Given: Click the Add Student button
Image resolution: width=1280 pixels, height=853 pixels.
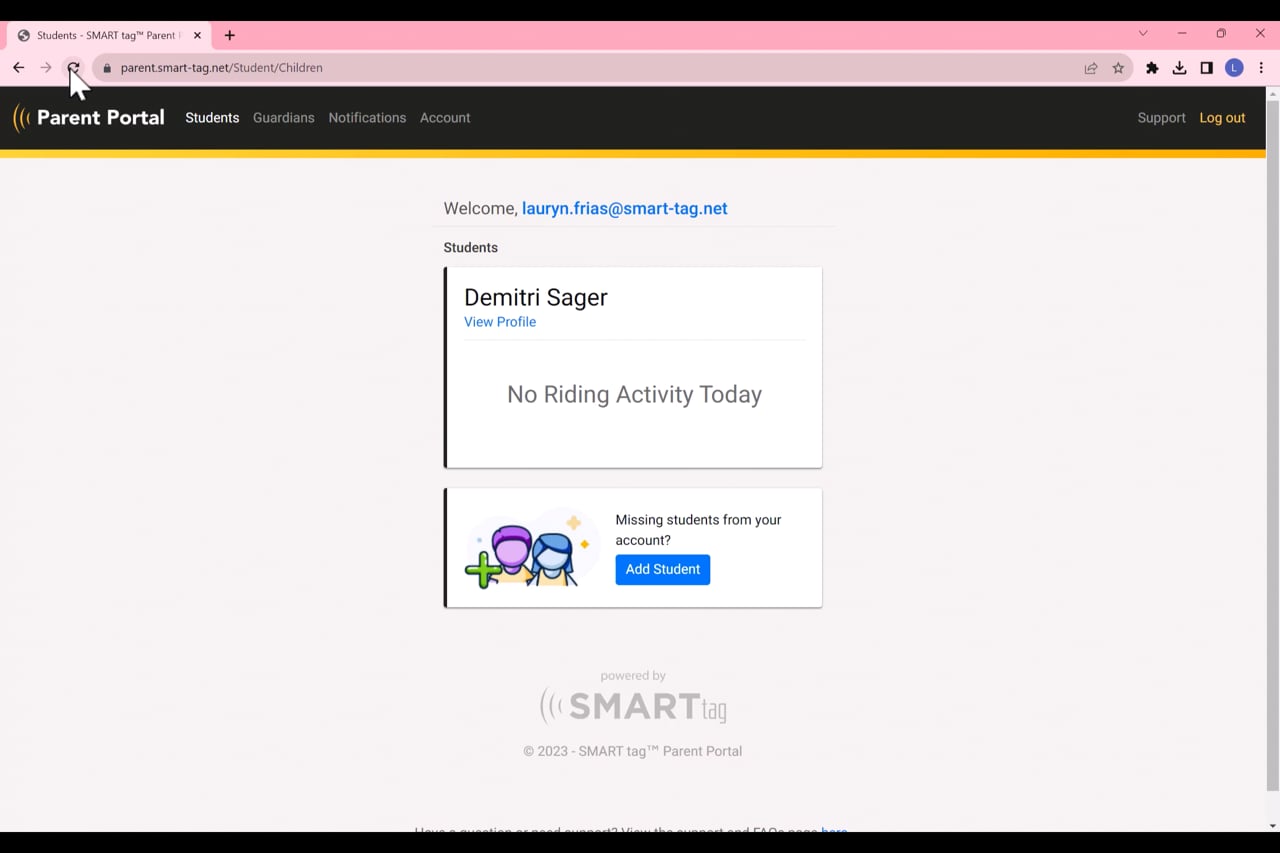Looking at the screenshot, I should (x=663, y=570).
